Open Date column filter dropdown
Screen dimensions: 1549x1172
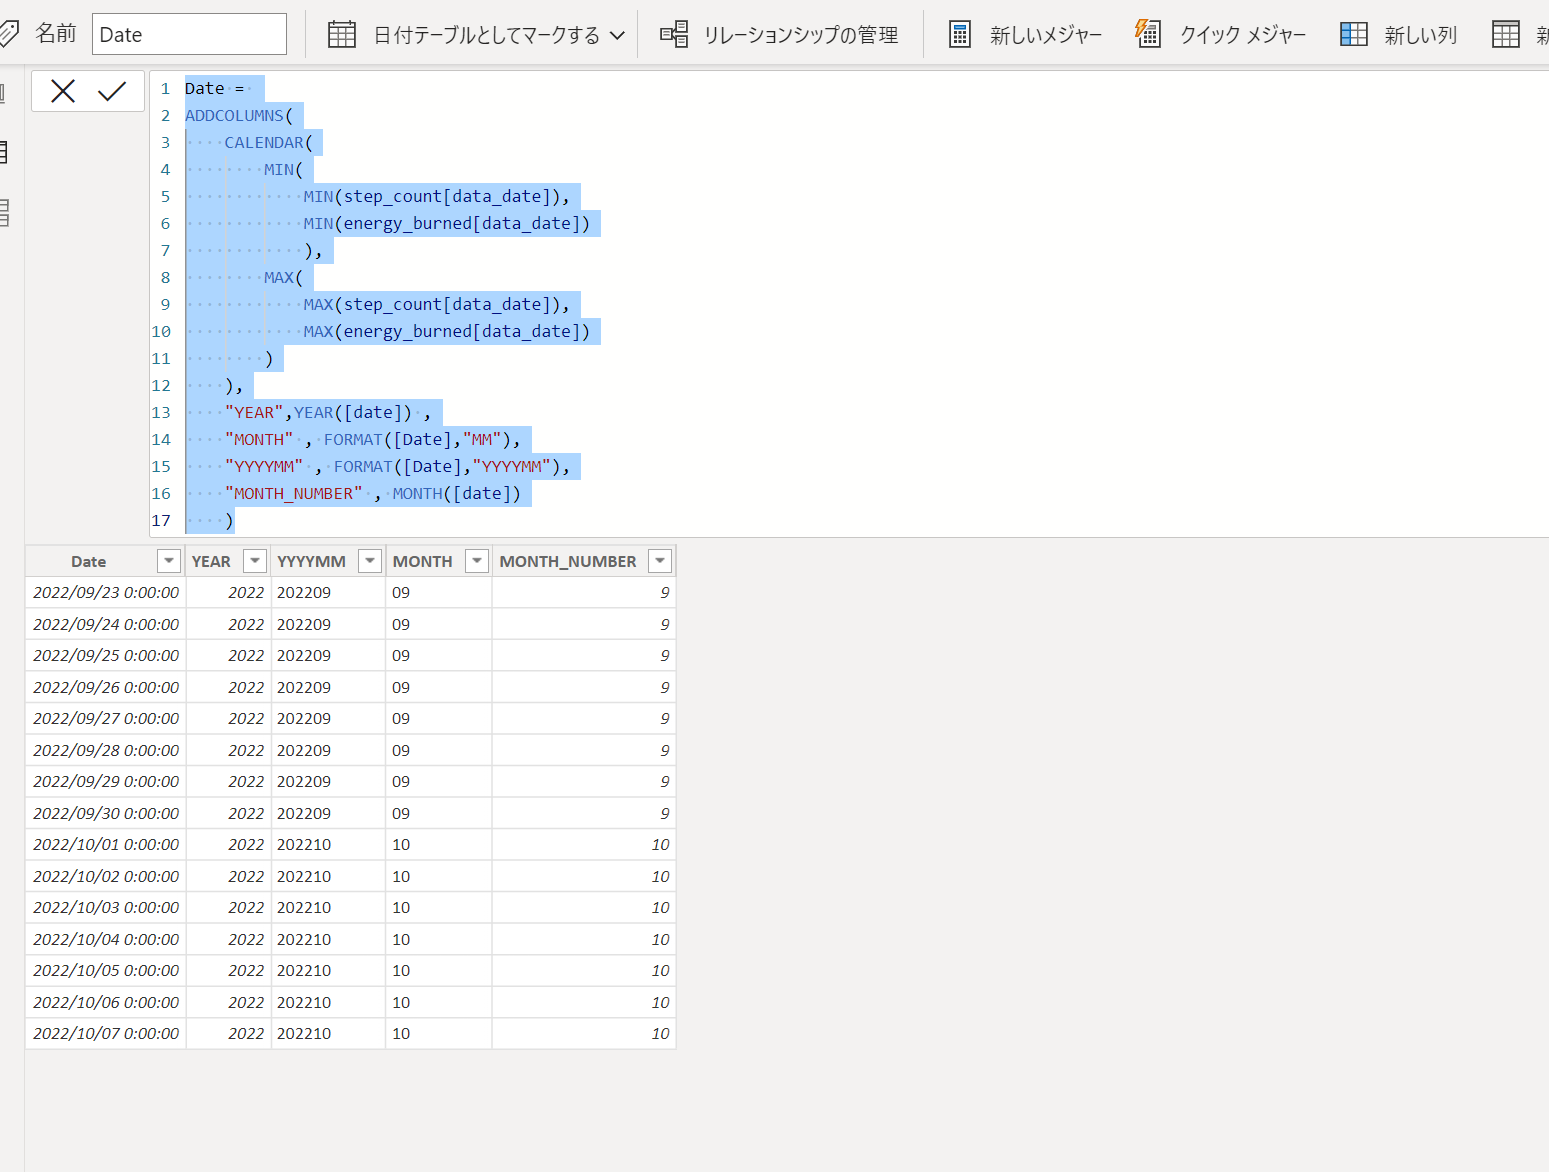169,561
